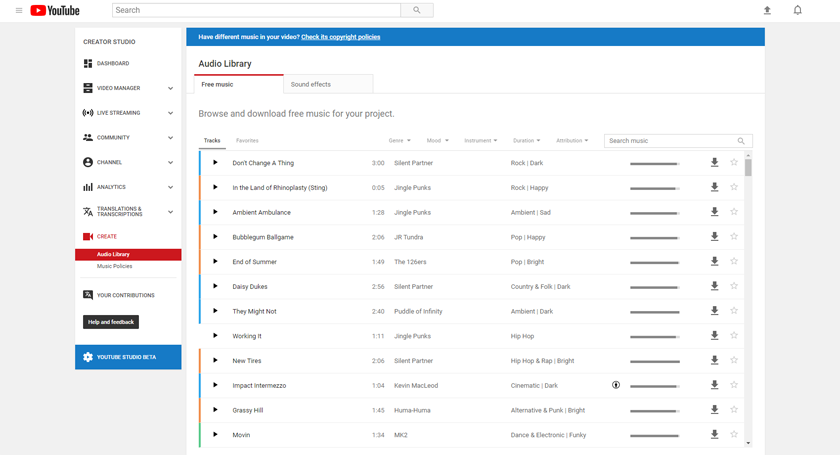Open the YouTube upload icon

767,10
